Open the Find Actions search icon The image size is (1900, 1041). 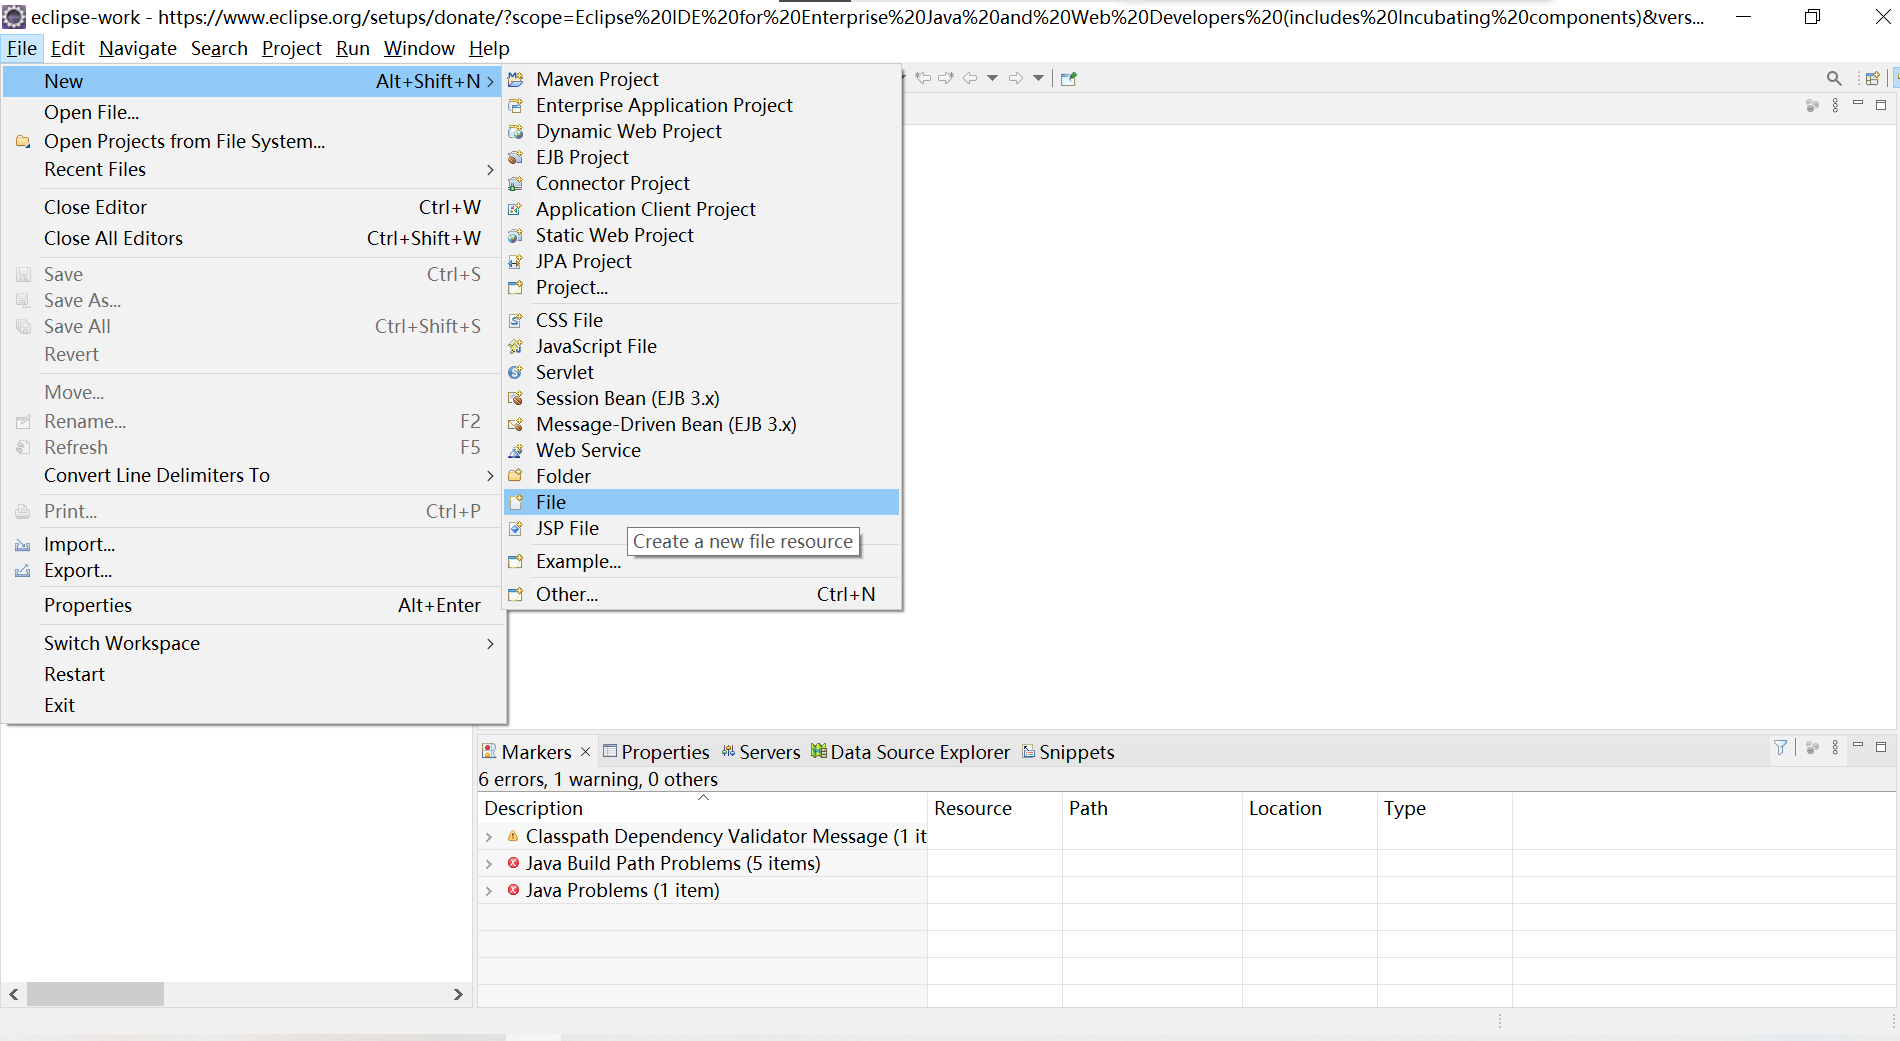1834,77
